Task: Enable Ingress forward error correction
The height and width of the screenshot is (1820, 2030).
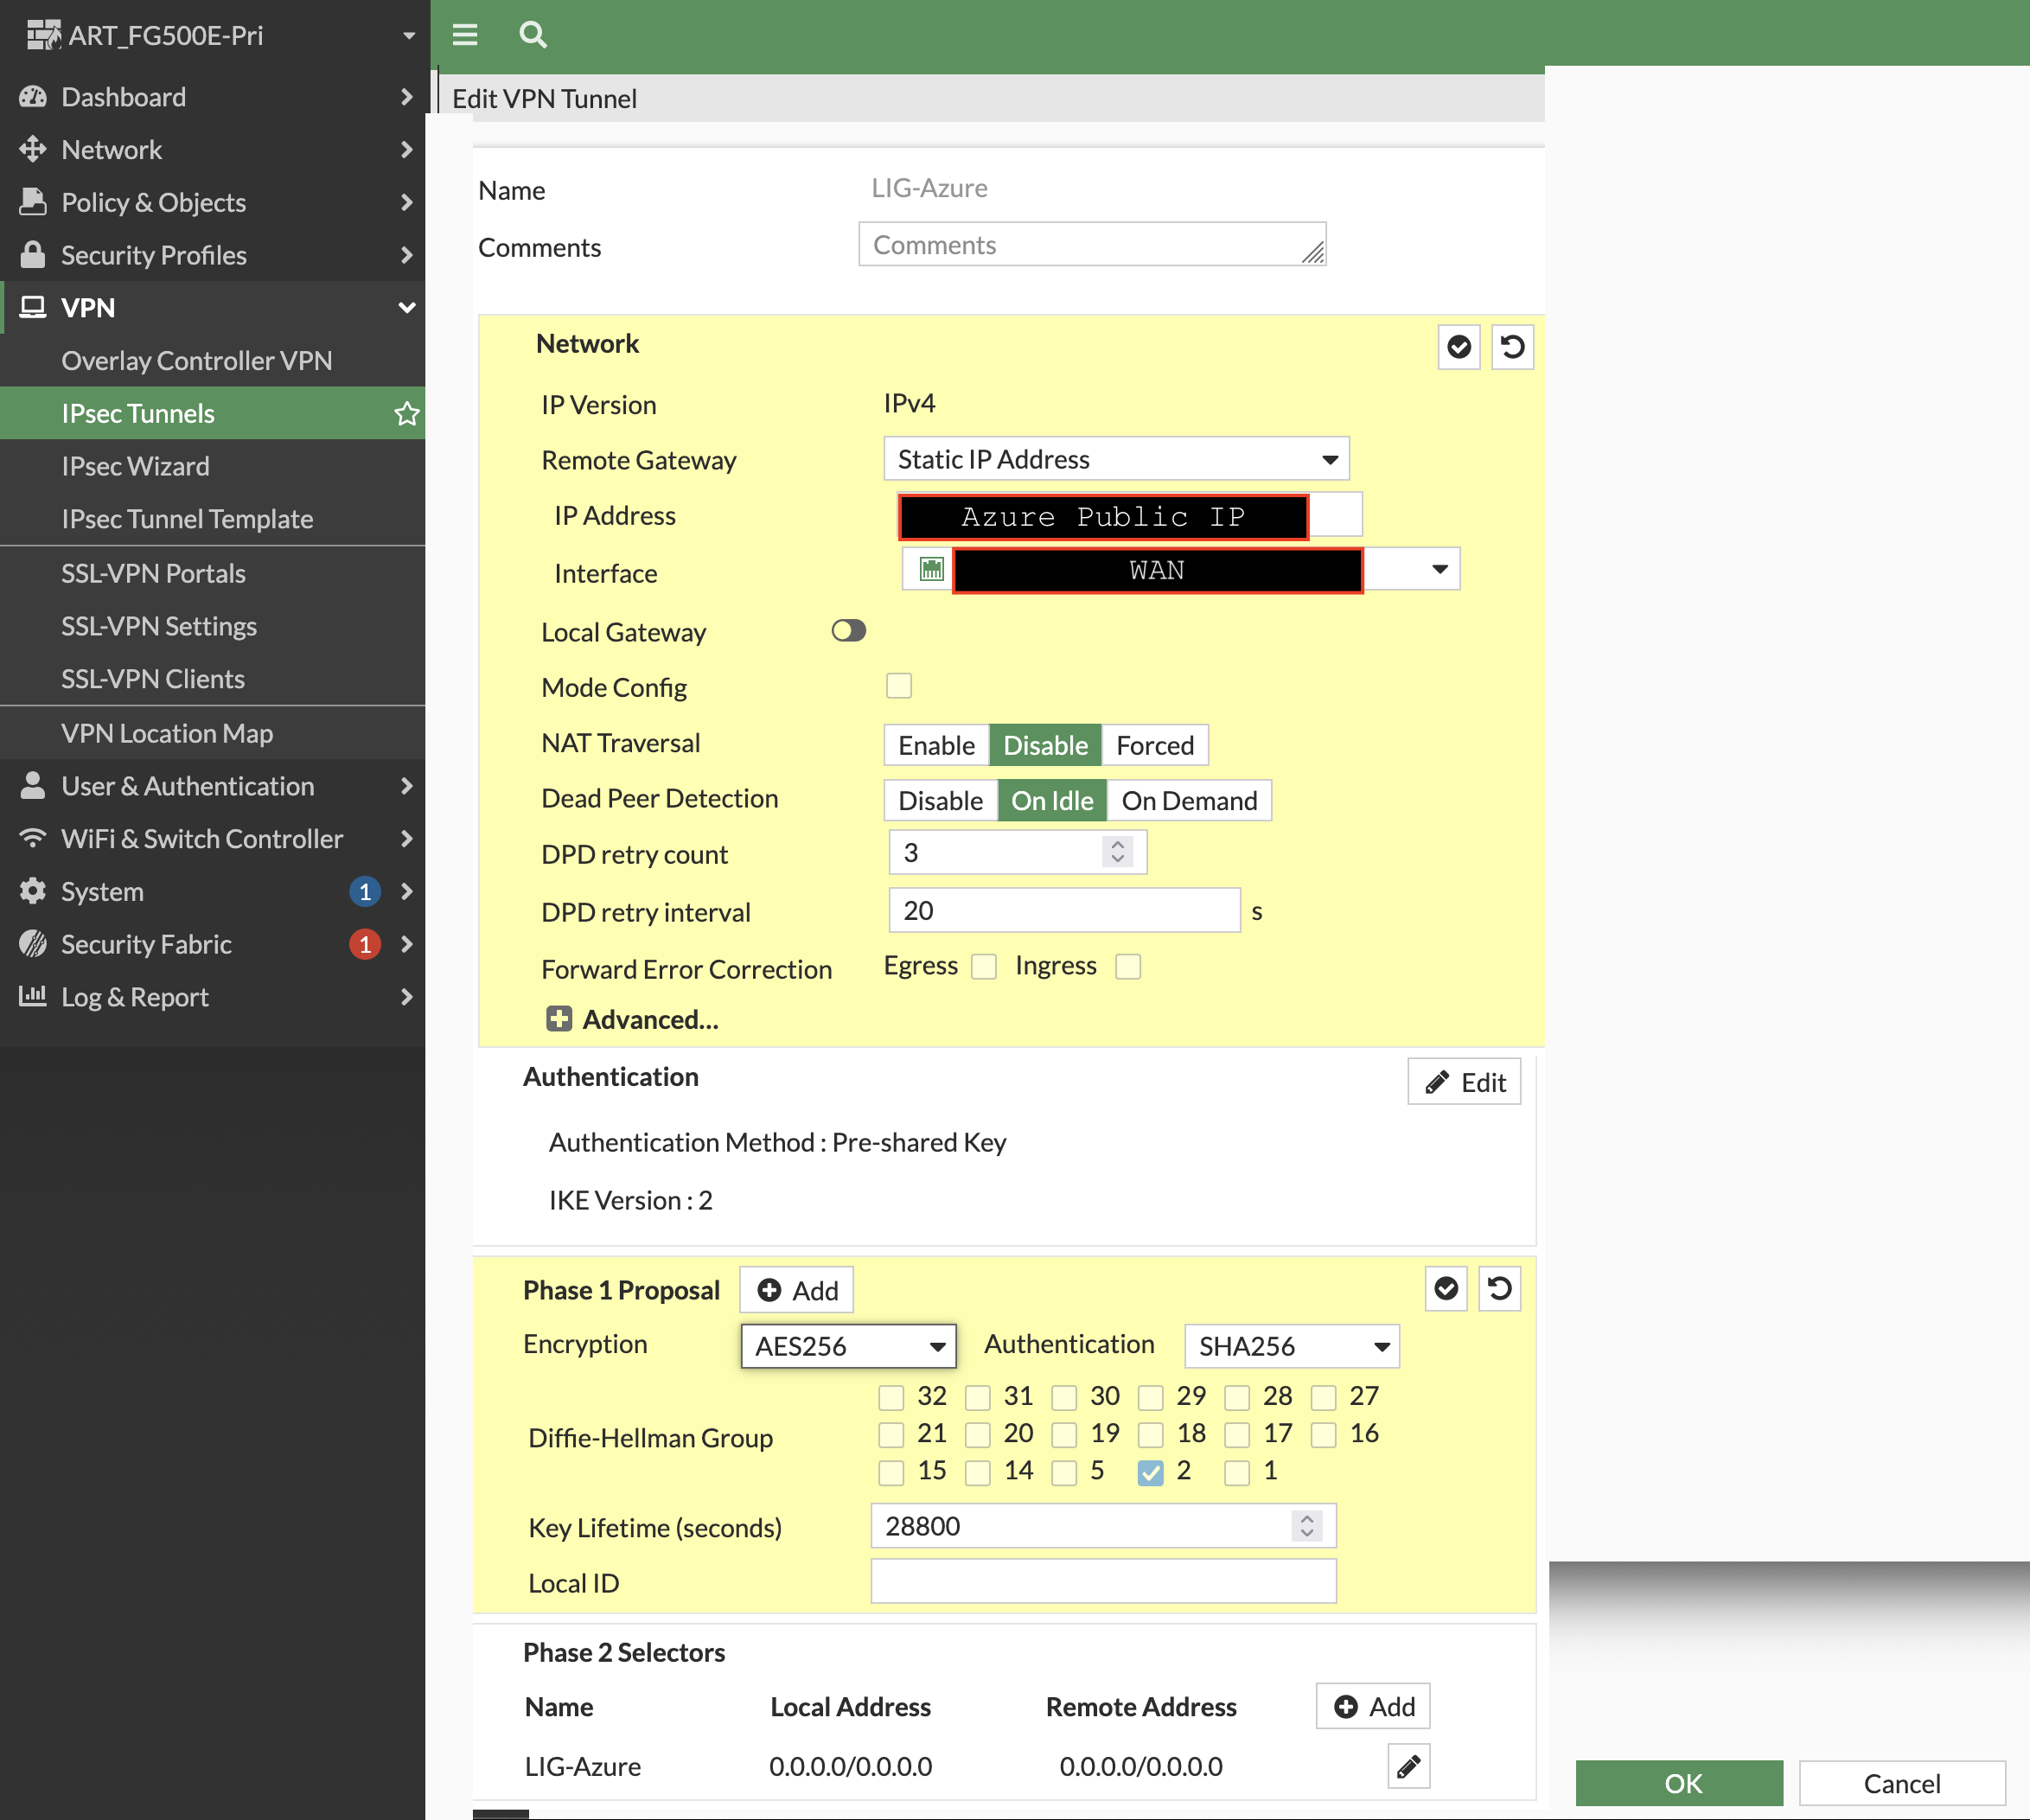Action: [x=1128, y=967]
